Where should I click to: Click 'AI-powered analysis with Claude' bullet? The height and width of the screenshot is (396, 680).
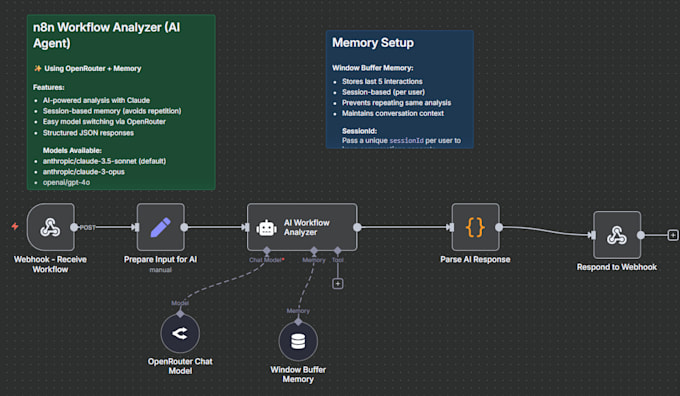(96, 100)
